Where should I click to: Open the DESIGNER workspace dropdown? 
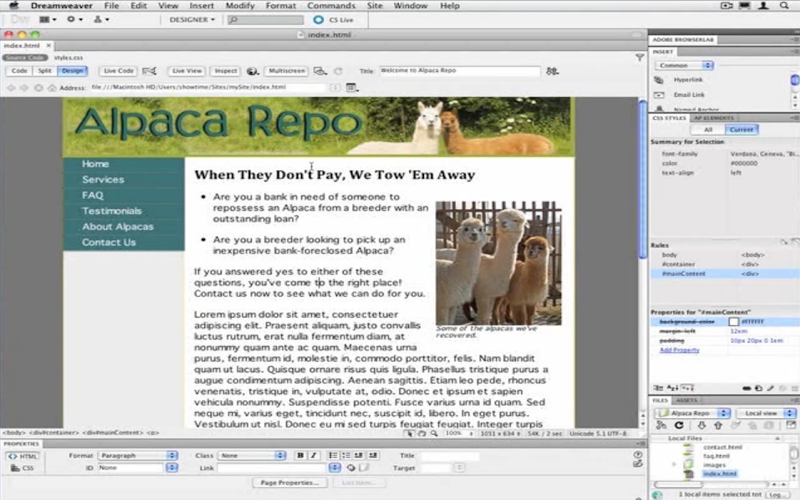191,19
